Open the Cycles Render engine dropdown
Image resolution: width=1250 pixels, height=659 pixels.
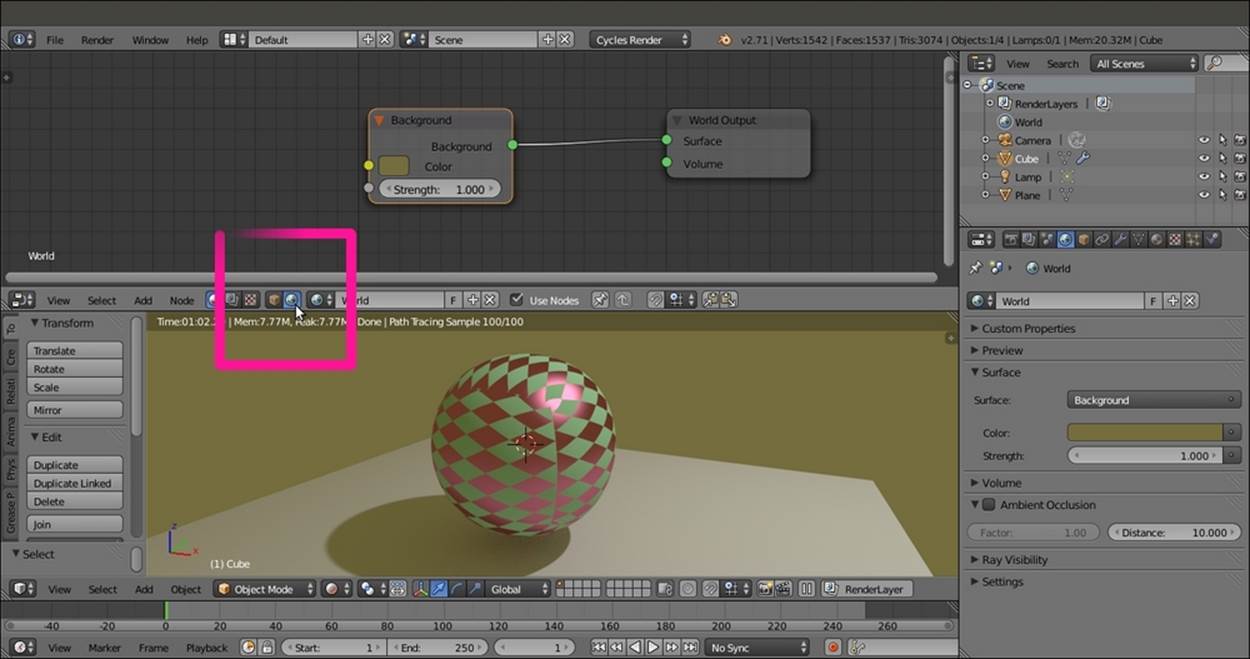click(640, 40)
